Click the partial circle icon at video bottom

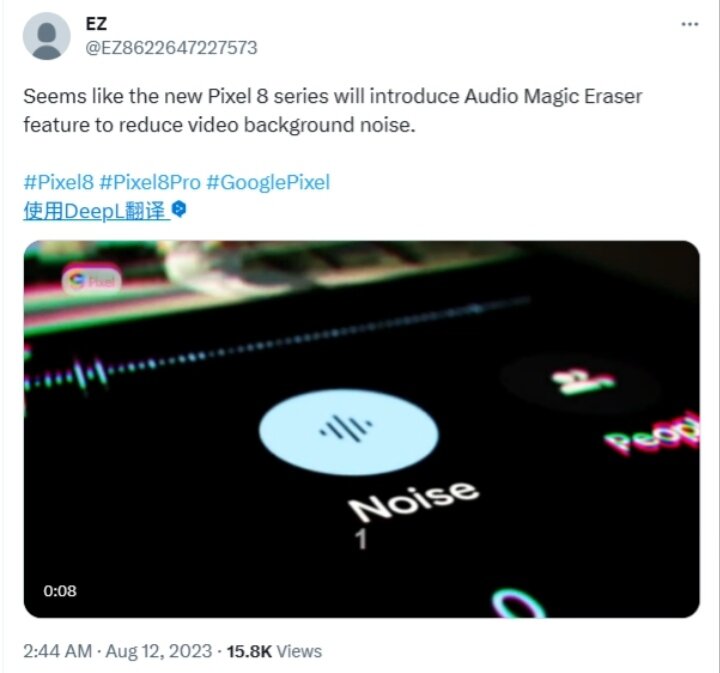click(x=519, y=604)
